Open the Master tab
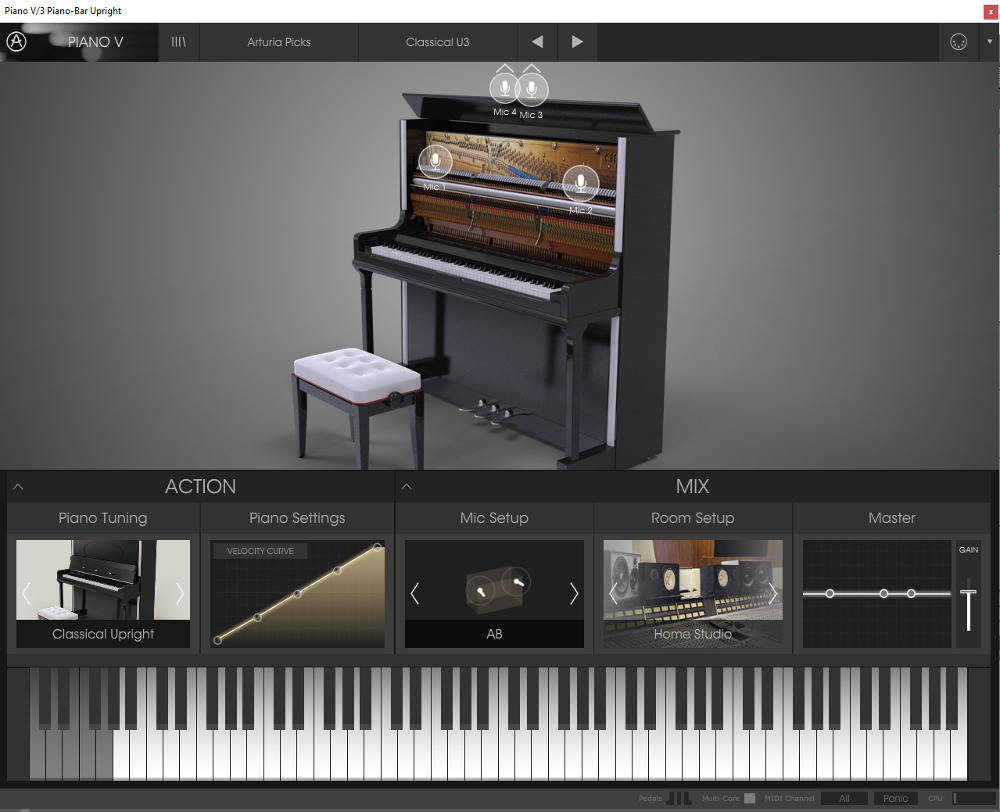The height and width of the screenshot is (812, 1000). point(892,518)
